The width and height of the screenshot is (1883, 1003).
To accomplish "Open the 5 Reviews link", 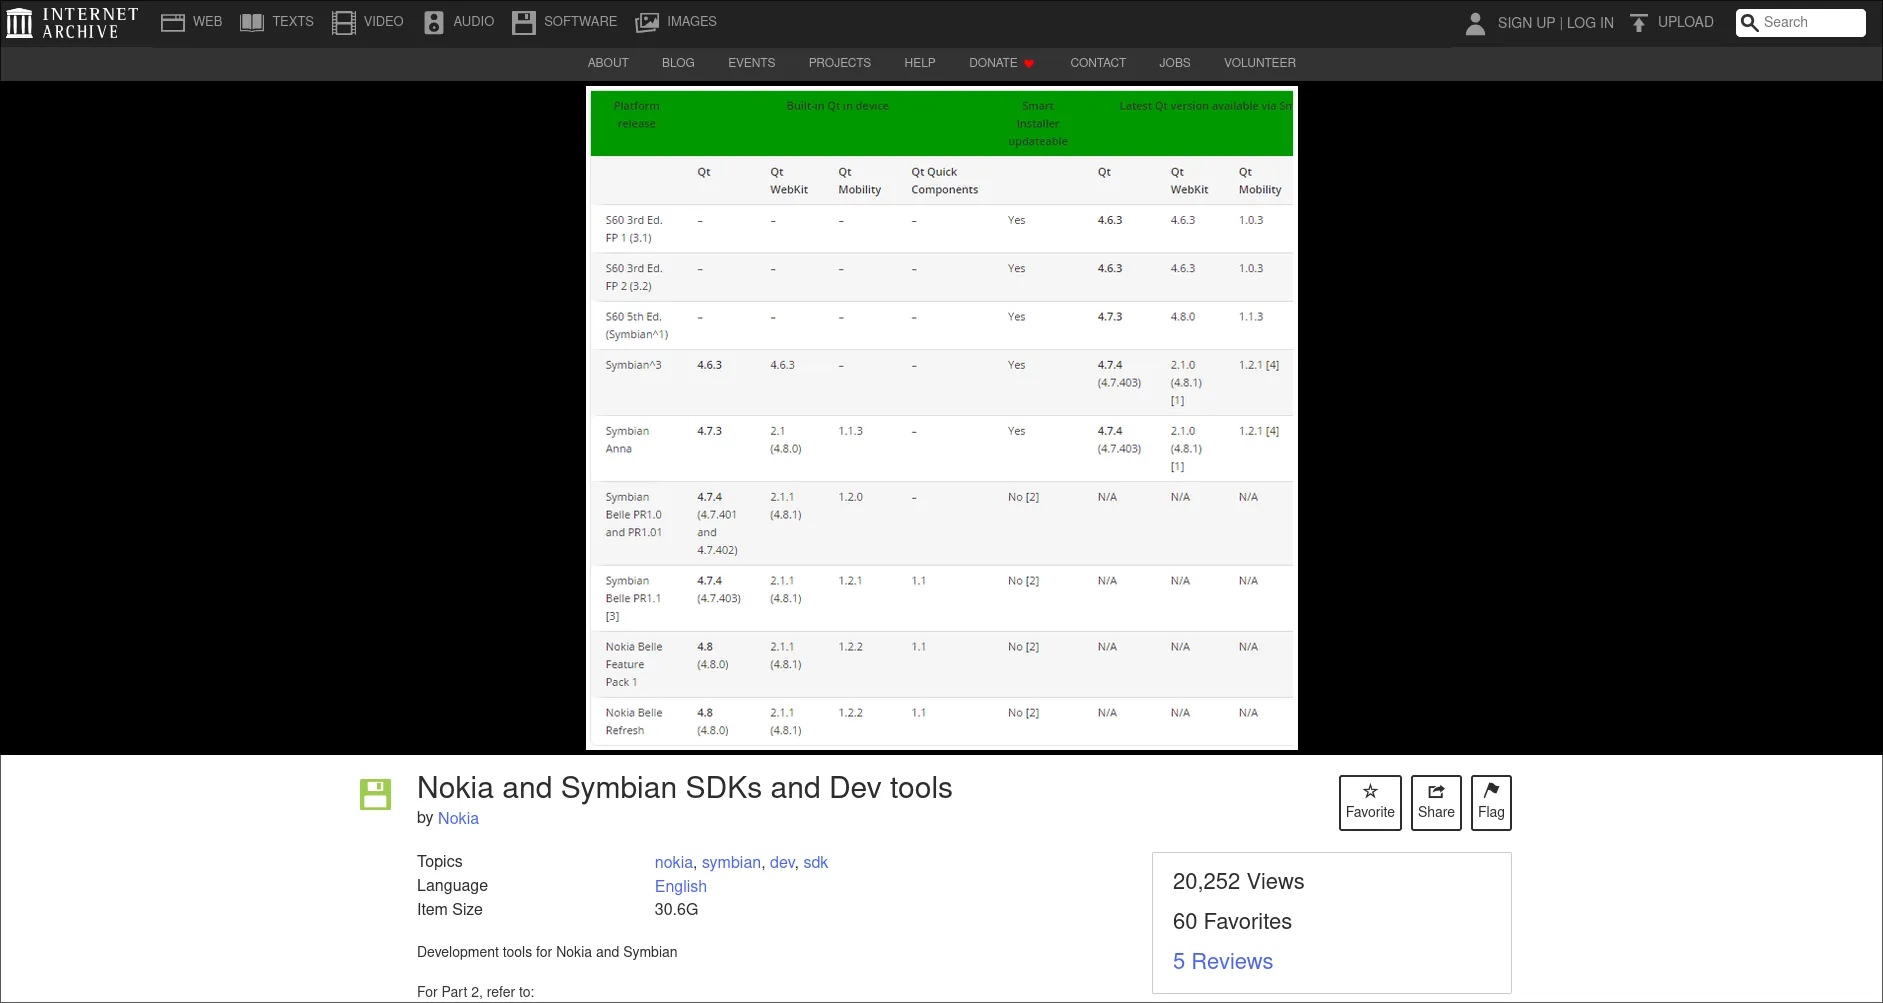I will 1222,961.
